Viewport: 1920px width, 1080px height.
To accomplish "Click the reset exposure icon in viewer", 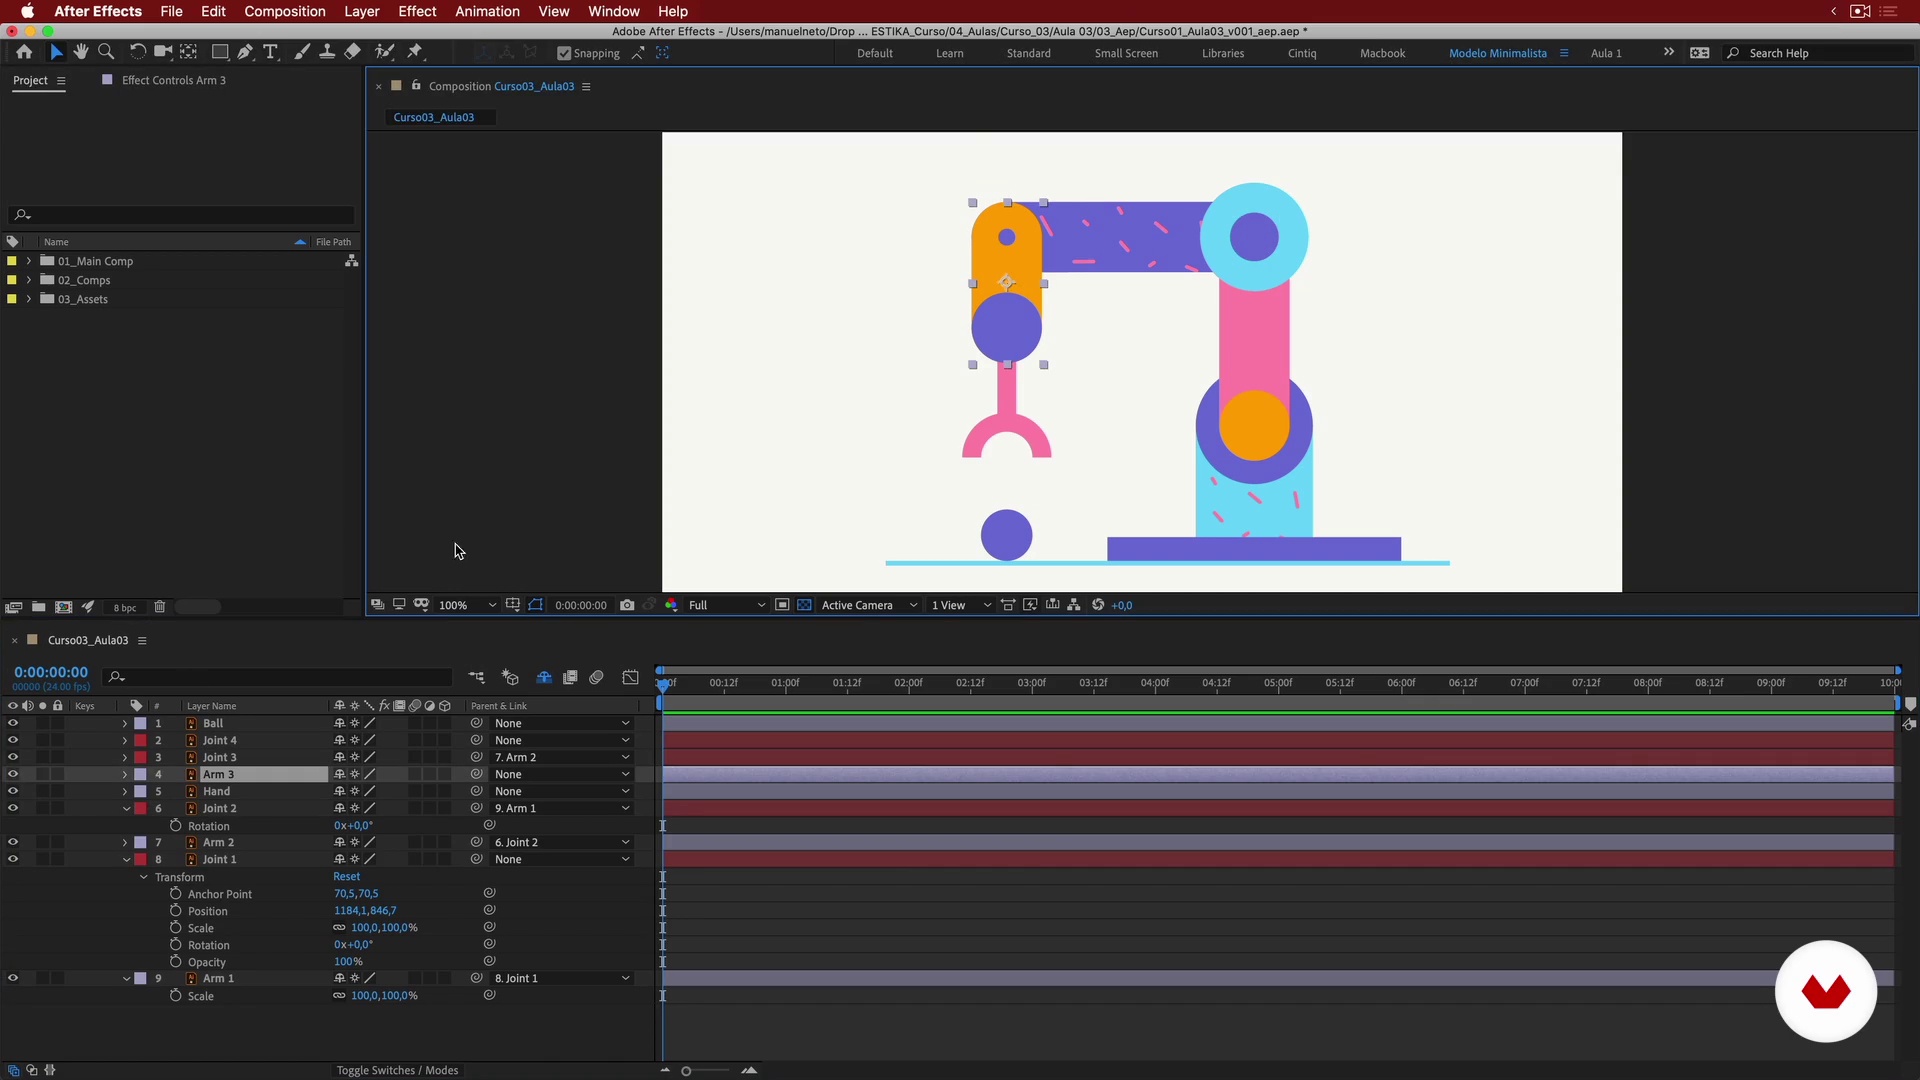I will click(x=1098, y=605).
